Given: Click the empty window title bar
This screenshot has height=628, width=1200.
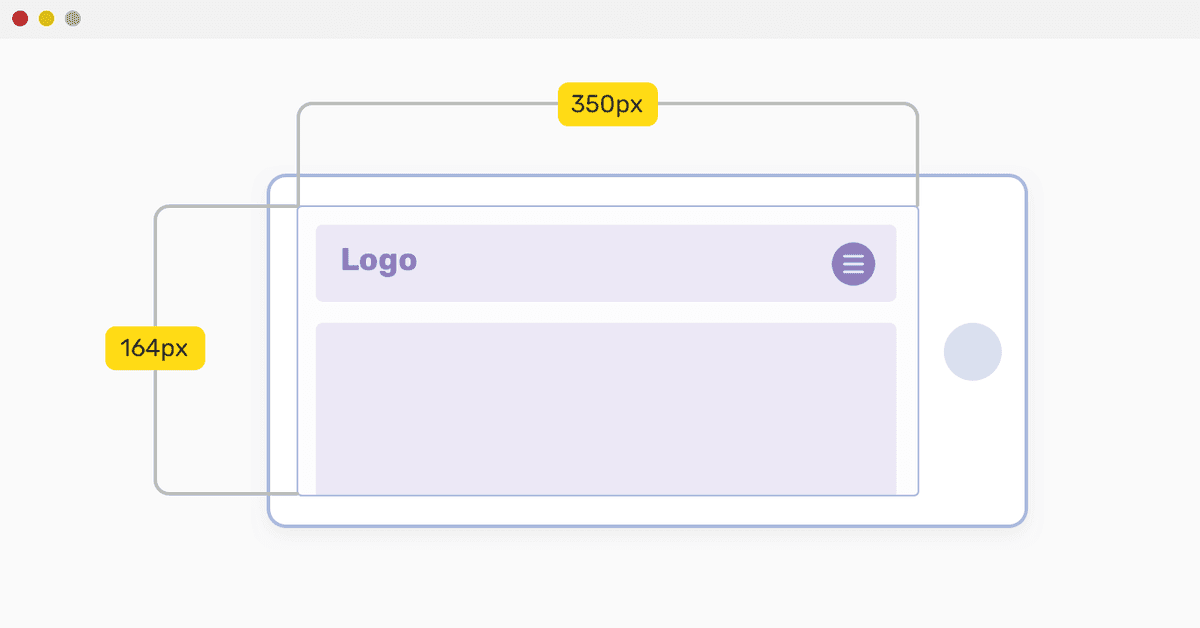Looking at the screenshot, I should point(600,19).
